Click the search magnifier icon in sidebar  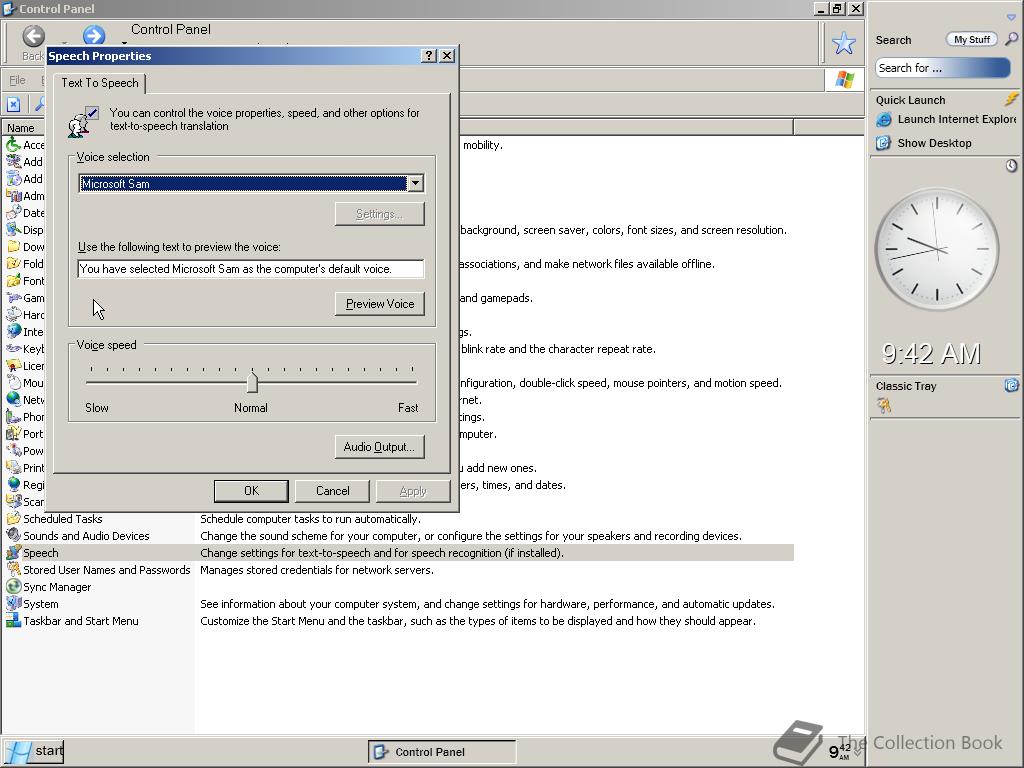[x=1011, y=39]
